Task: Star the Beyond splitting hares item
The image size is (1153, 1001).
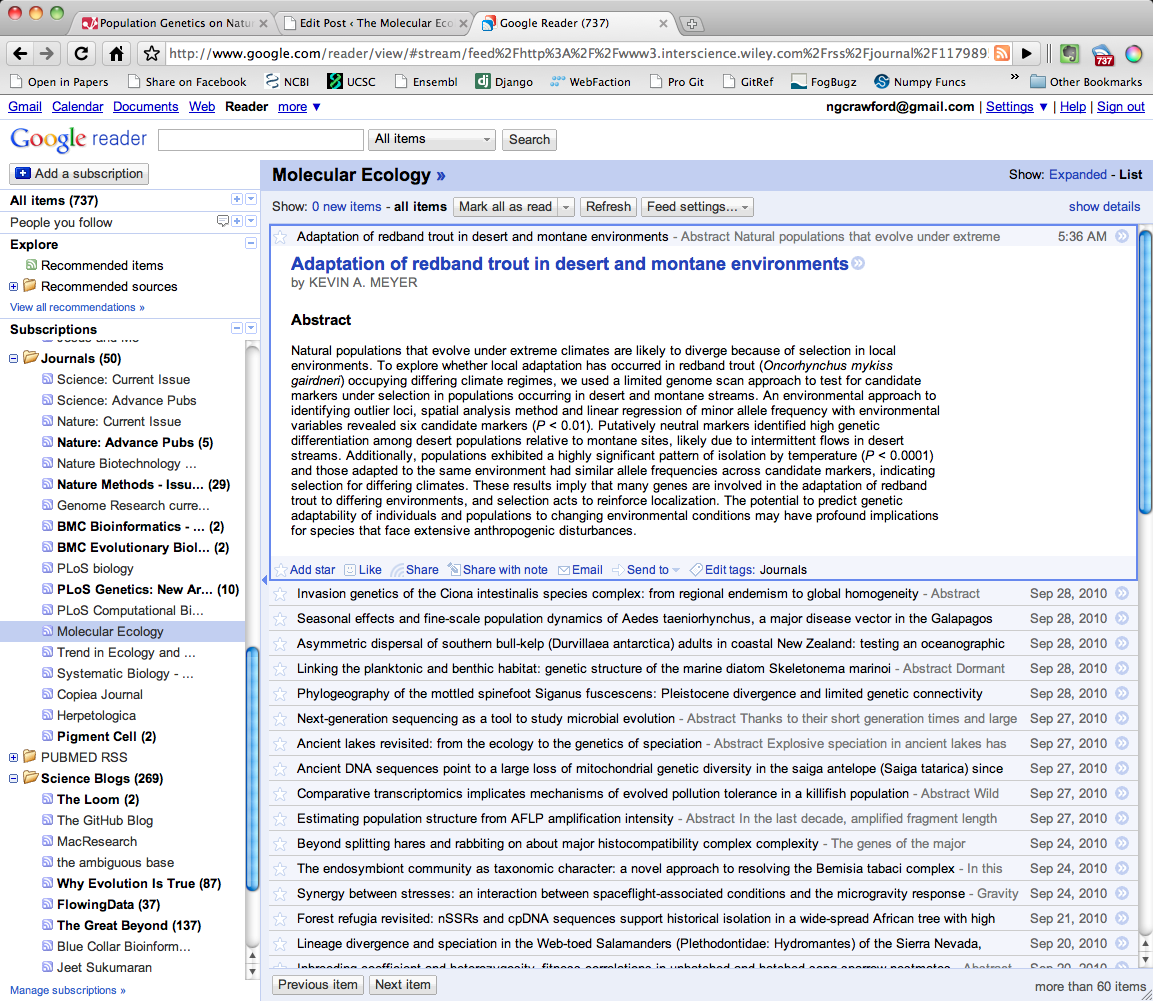Action: point(280,844)
